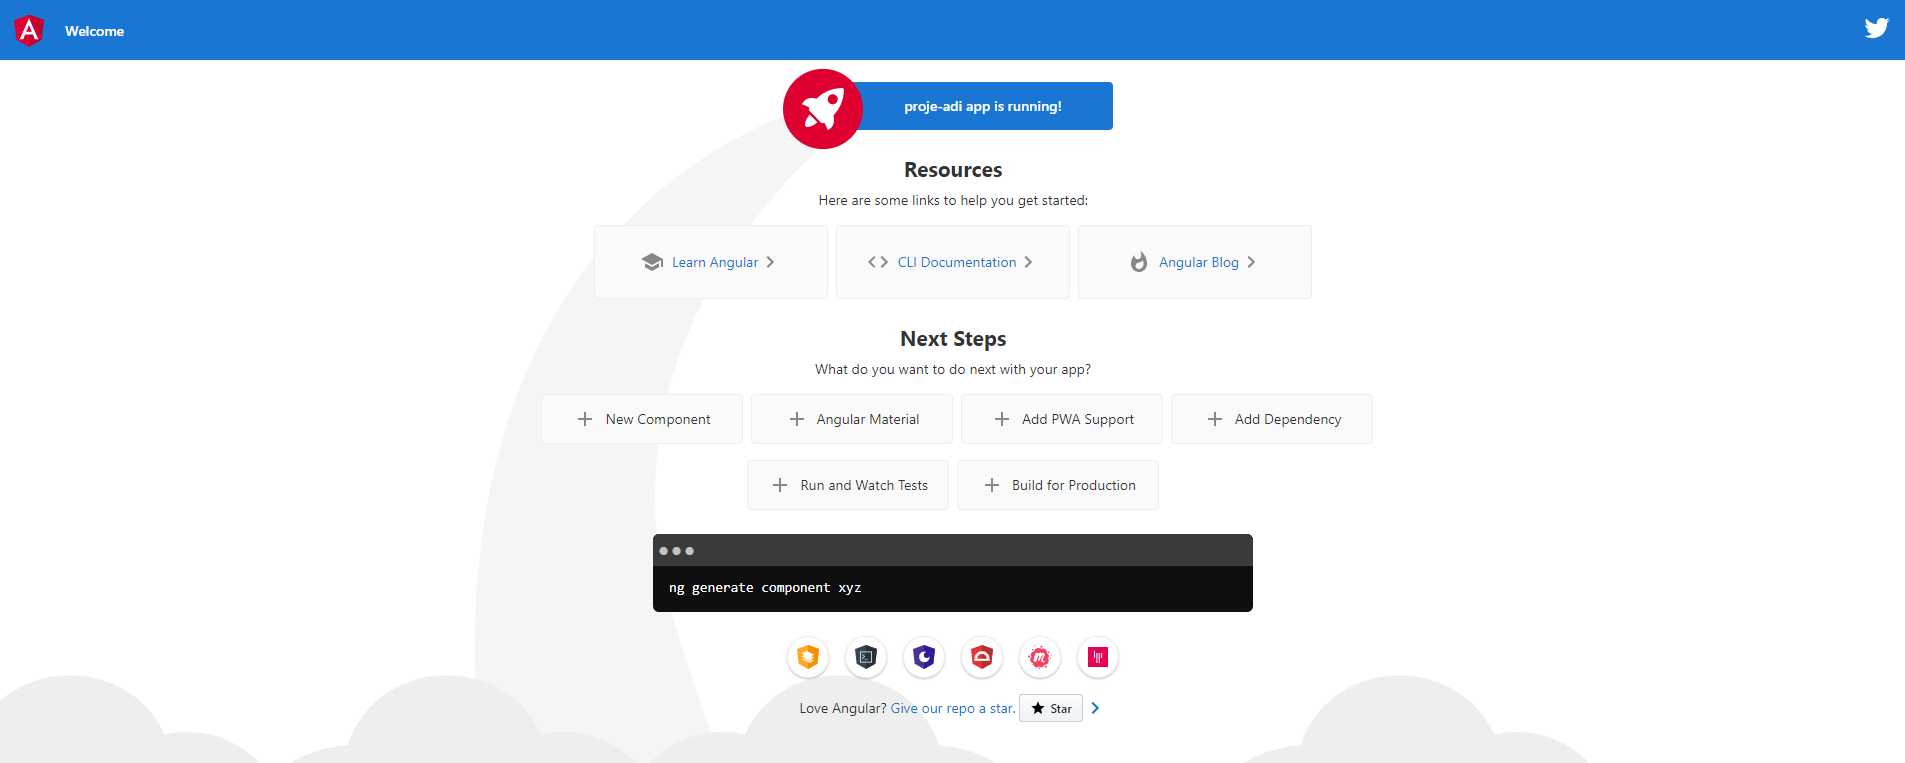
Task: Open the purple Augury moon shield icon
Action: pyautogui.click(x=924, y=657)
